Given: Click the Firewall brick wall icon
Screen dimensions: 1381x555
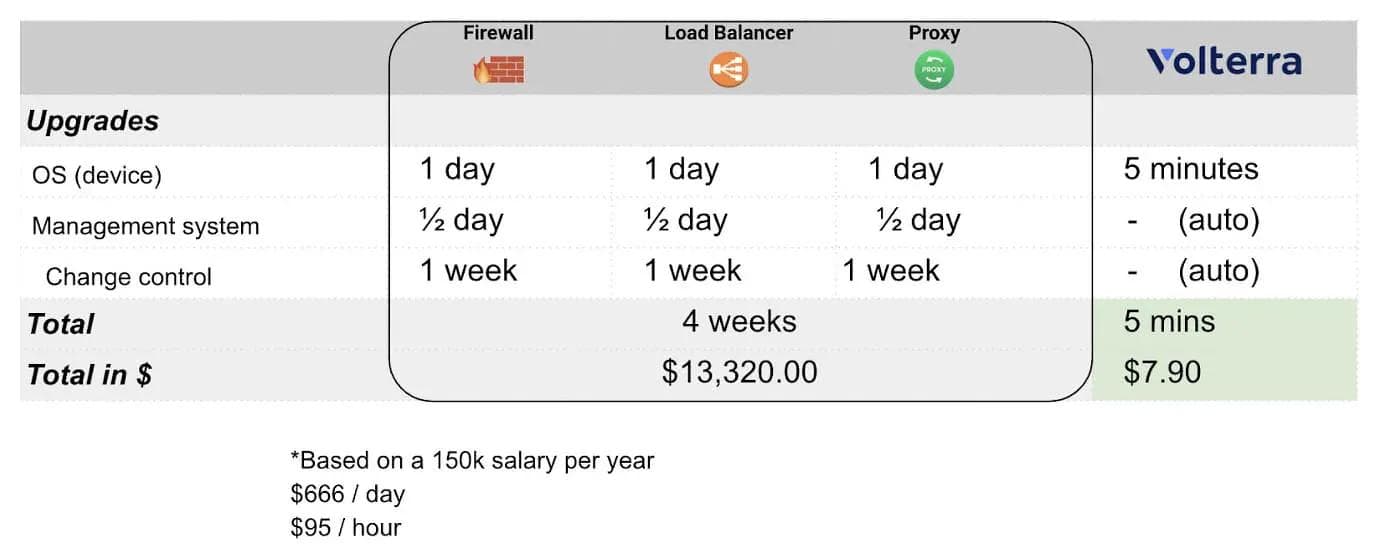Looking at the screenshot, I should click(499, 69).
